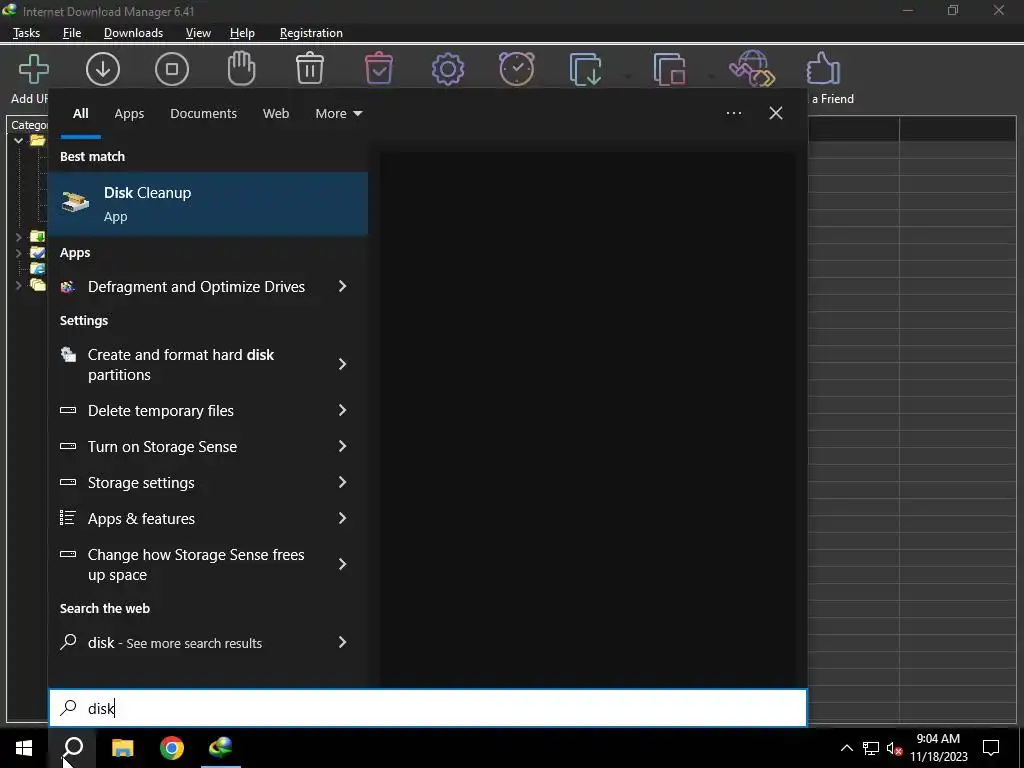1024x768 pixels.
Task: Open the More dropdown in search filters
Action: click(338, 114)
